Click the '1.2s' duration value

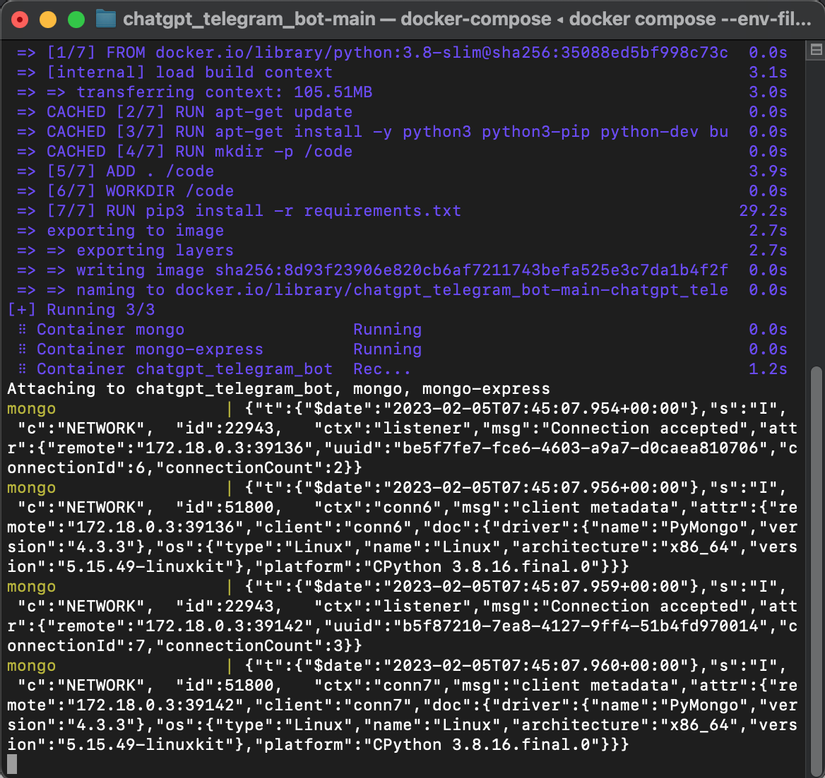click(x=768, y=369)
